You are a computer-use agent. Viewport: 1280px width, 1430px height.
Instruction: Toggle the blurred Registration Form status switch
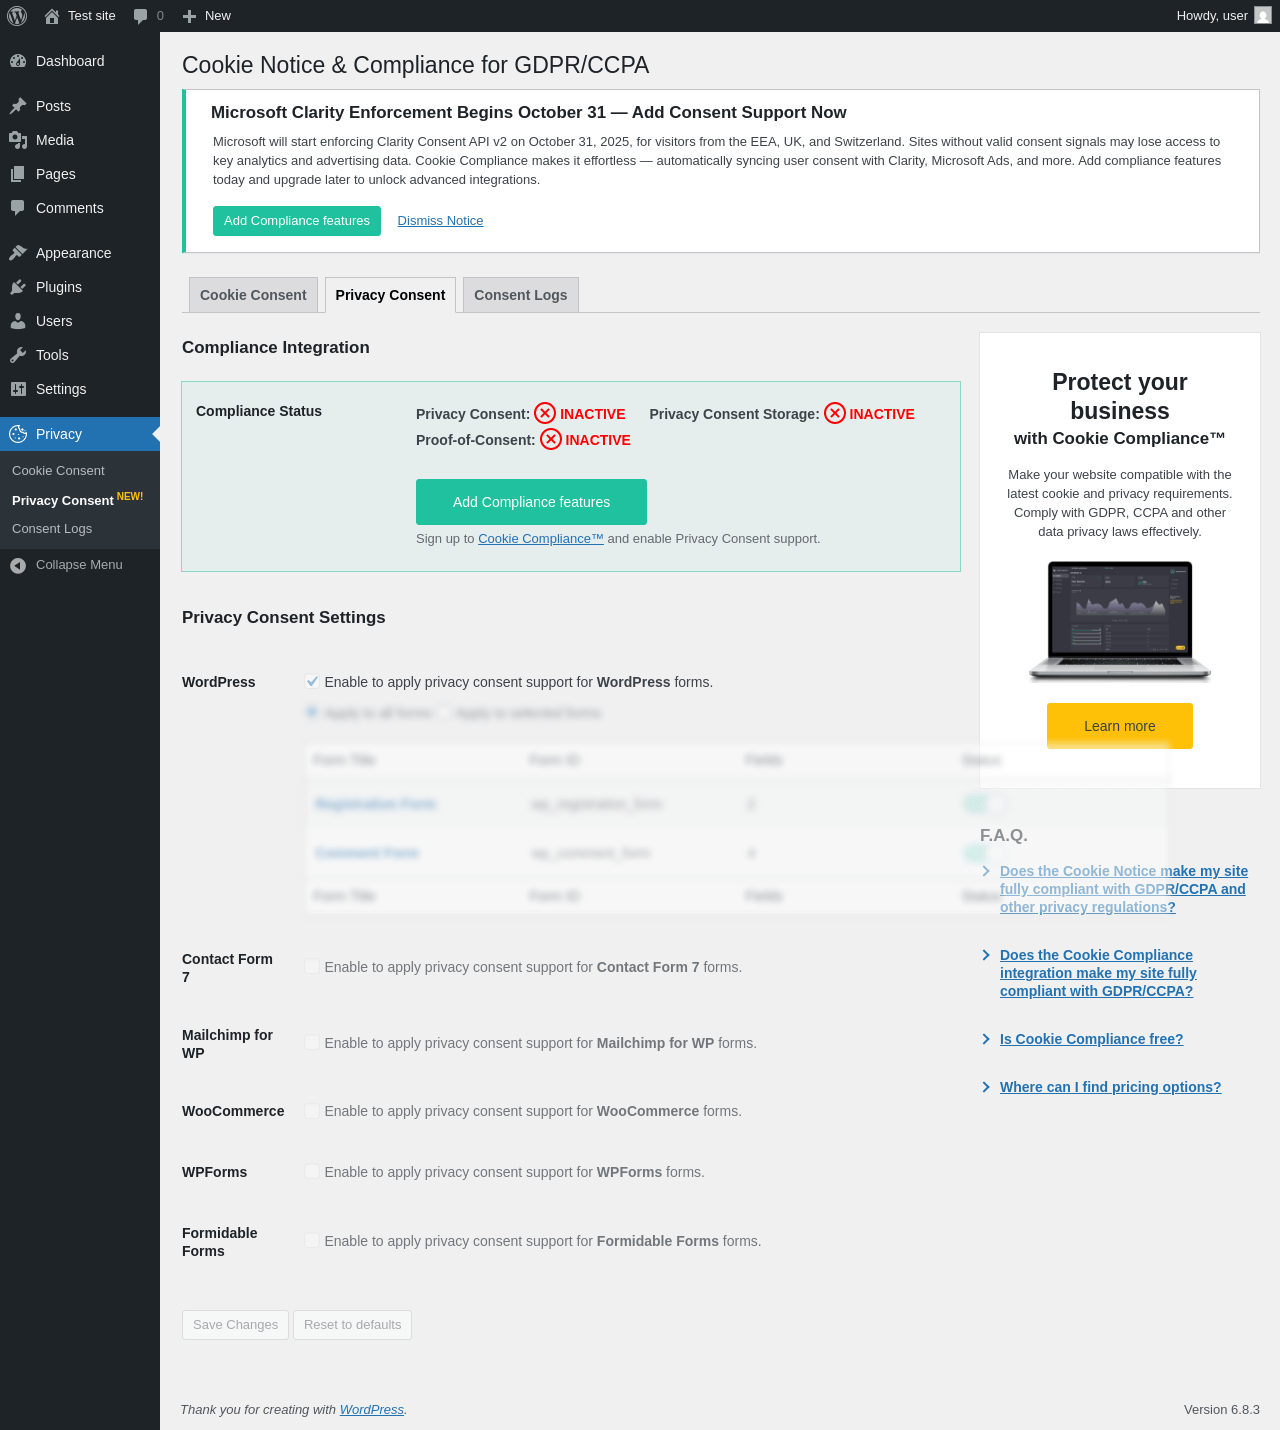point(985,803)
